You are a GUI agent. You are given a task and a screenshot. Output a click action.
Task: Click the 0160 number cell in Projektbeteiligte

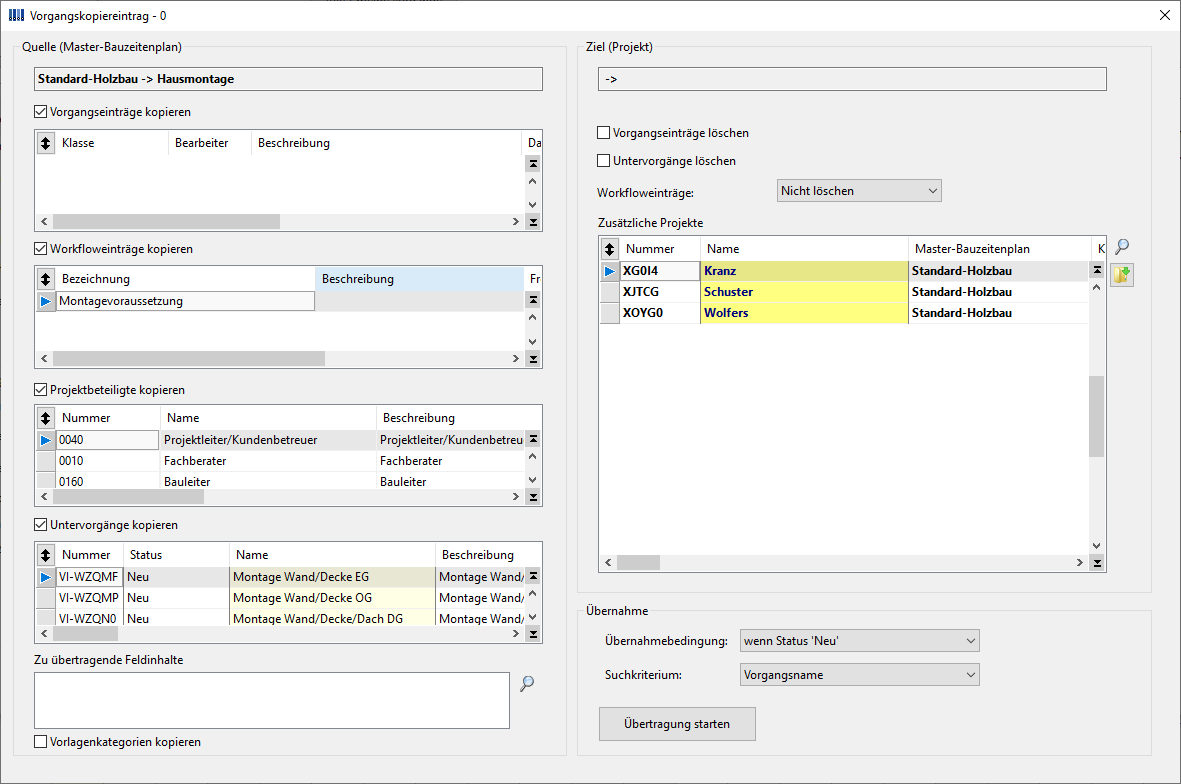(x=108, y=481)
